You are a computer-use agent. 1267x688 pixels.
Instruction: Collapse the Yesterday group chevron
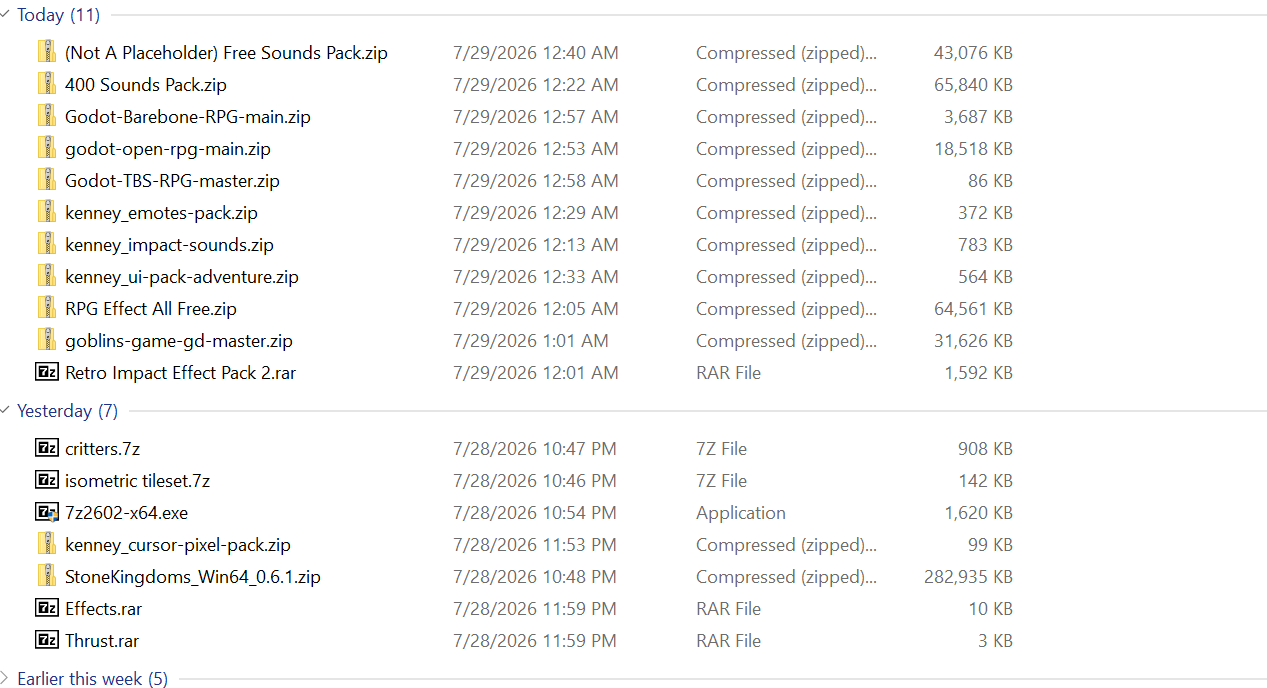pyautogui.click(x=6, y=411)
